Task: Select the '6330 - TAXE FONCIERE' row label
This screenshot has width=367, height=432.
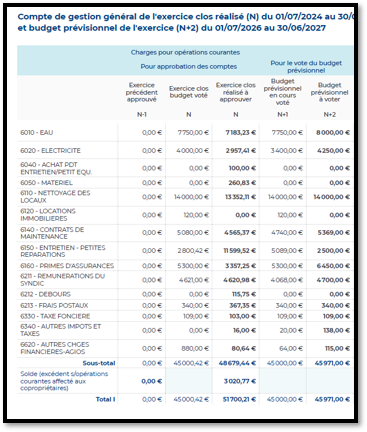Action: pyautogui.click(x=55, y=316)
